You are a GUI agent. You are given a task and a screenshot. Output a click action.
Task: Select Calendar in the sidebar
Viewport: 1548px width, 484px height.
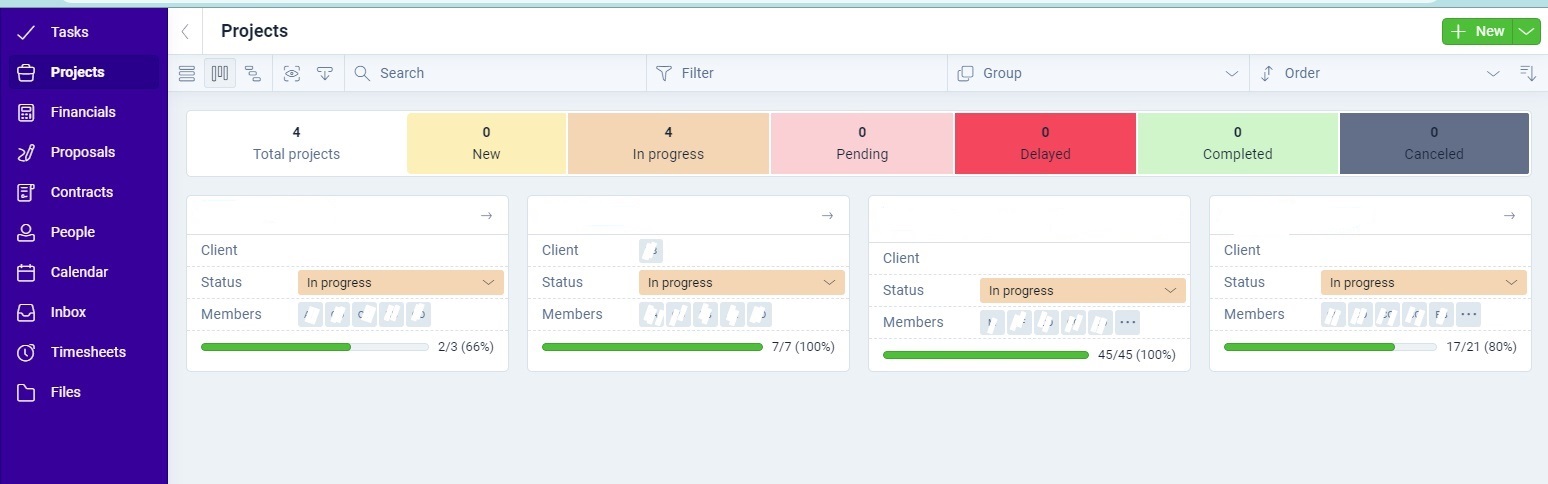tap(80, 272)
